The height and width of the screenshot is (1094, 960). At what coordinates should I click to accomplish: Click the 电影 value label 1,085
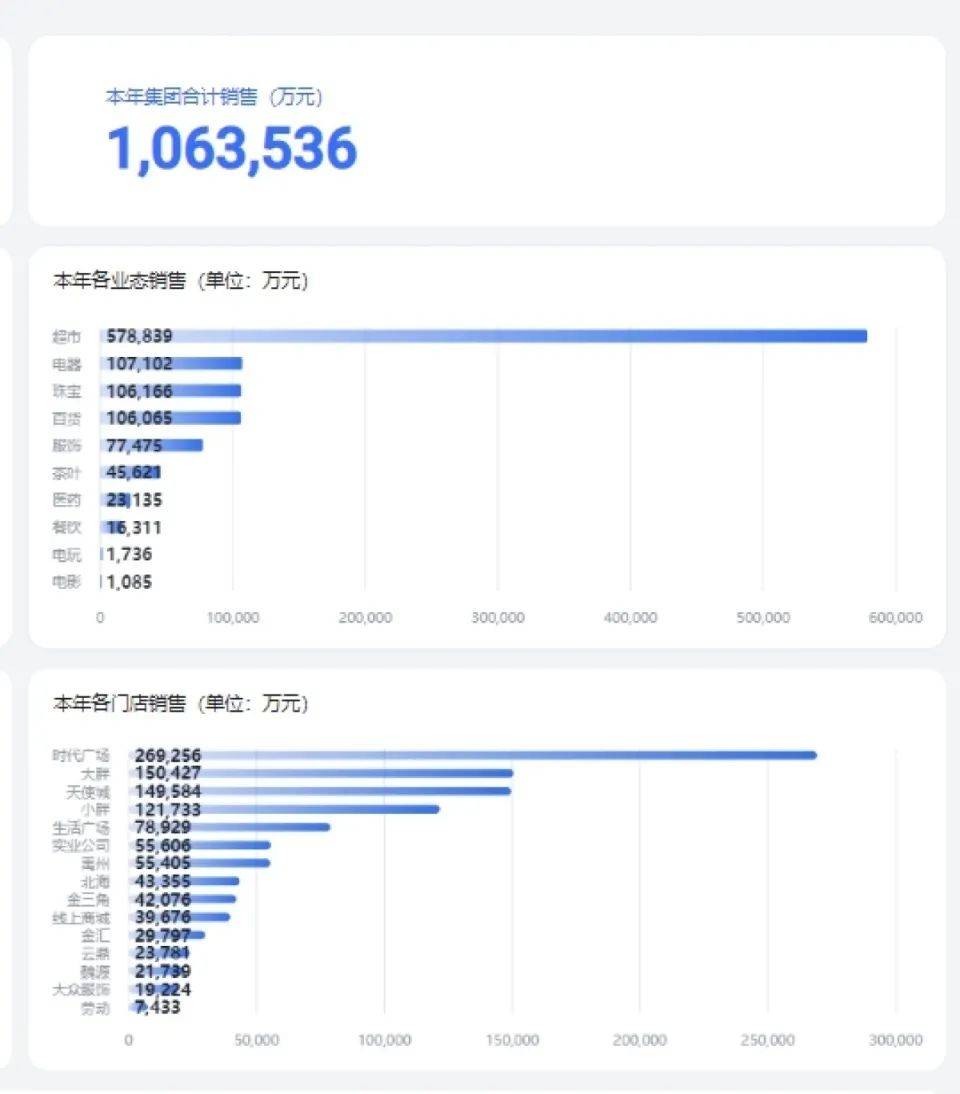coord(129,581)
